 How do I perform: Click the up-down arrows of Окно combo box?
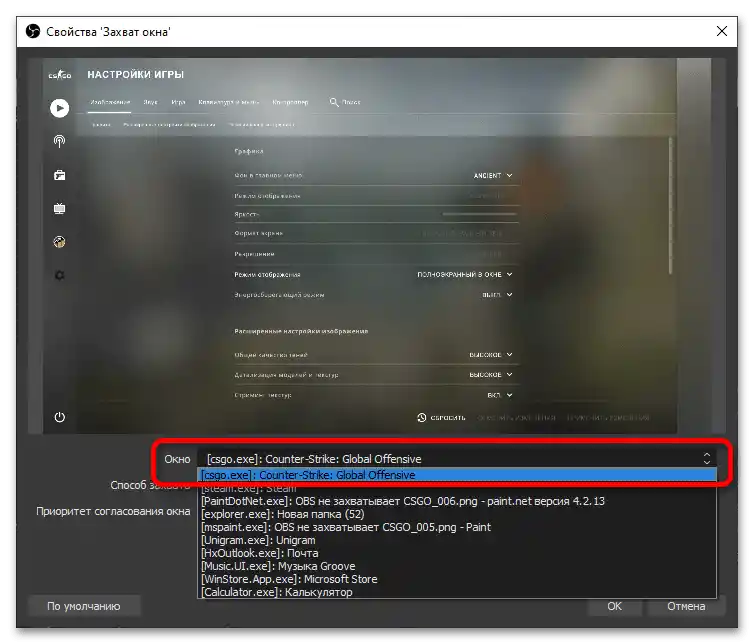pyautogui.click(x=706, y=458)
